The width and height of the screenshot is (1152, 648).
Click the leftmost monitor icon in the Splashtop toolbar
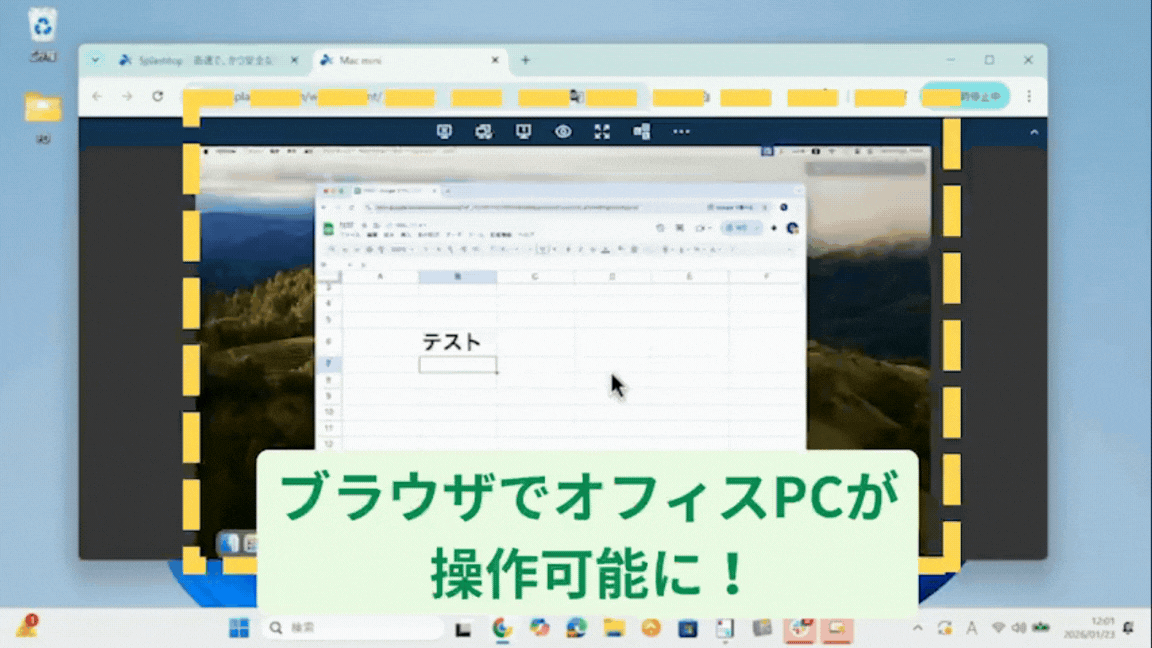click(444, 131)
